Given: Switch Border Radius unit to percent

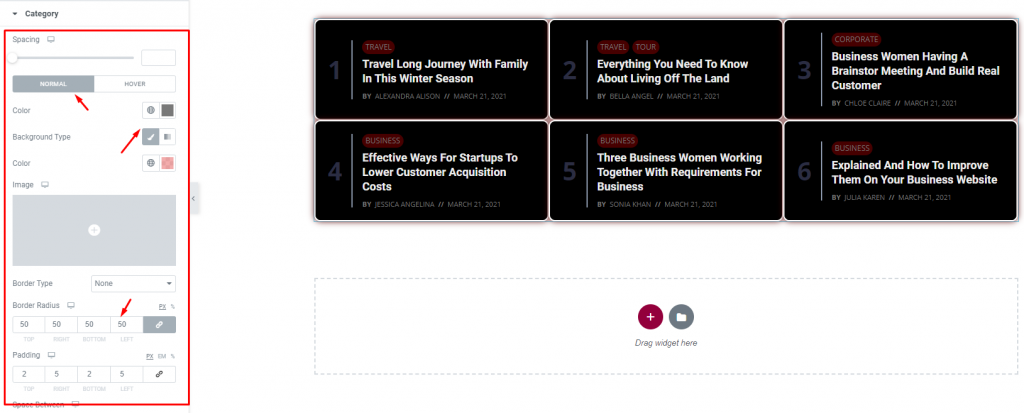Looking at the screenshot, I should pyautogui.click(x=173, y=306).
